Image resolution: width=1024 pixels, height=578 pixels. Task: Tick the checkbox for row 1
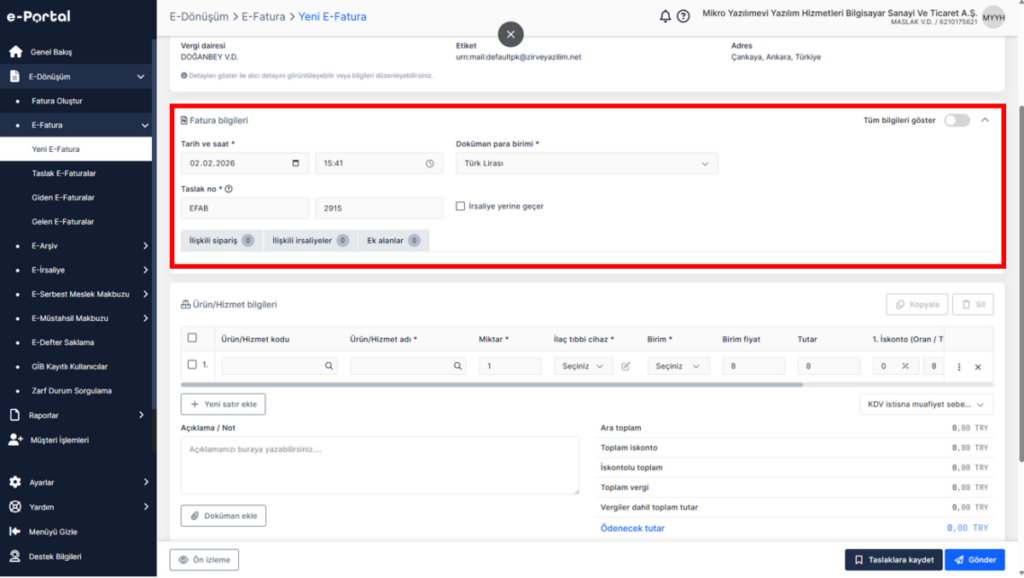click(x=192, y=364)
